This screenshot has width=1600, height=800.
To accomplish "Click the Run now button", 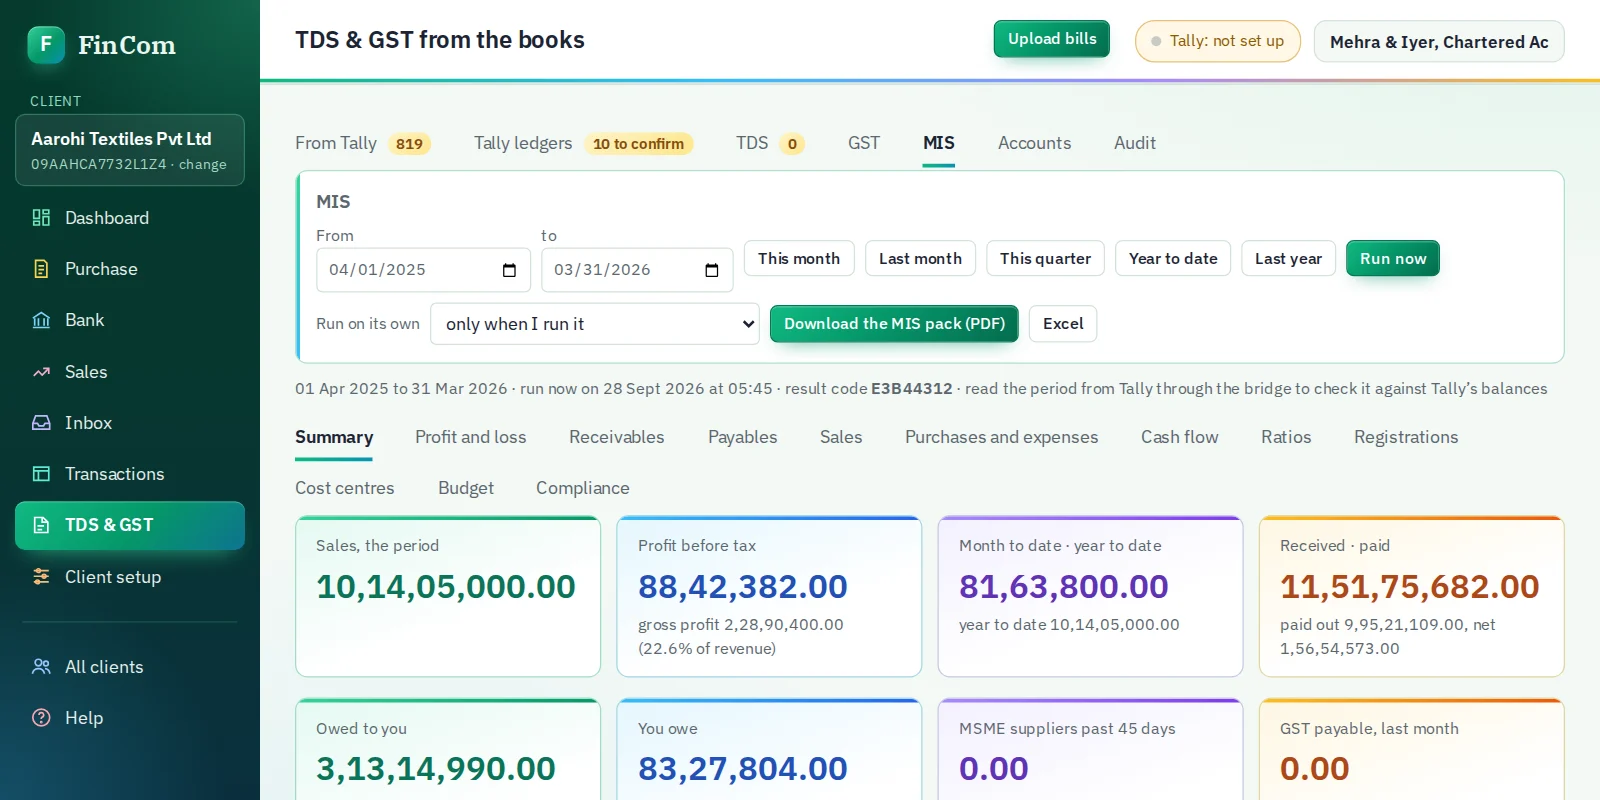I will click(x=1393, y=258).
